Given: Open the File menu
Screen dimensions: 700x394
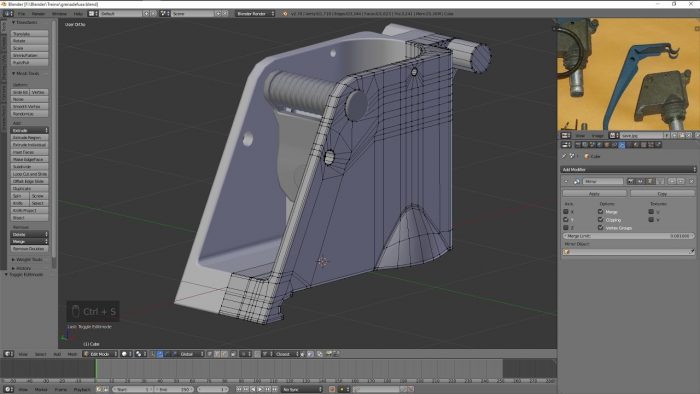Looking at the screenshot, I should point(21,13).
